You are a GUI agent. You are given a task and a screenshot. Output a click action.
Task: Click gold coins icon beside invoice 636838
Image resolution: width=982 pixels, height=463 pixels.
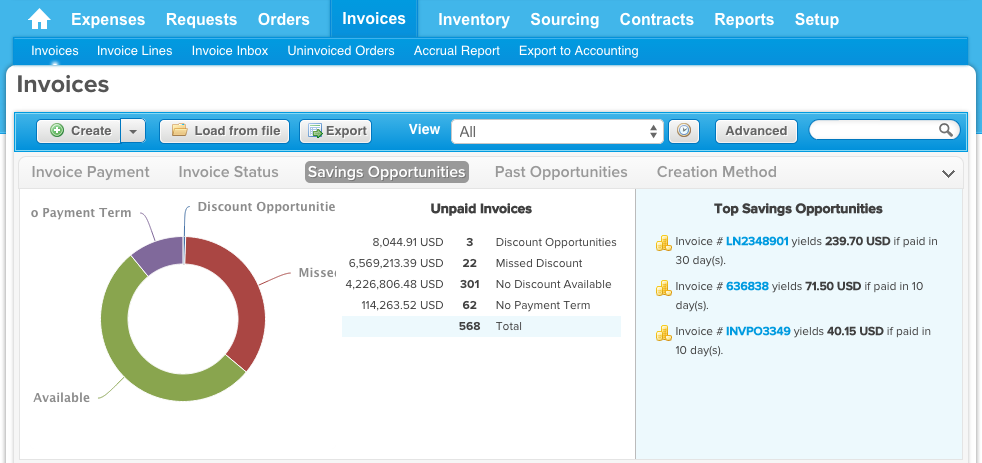click(x=663, y=288)
